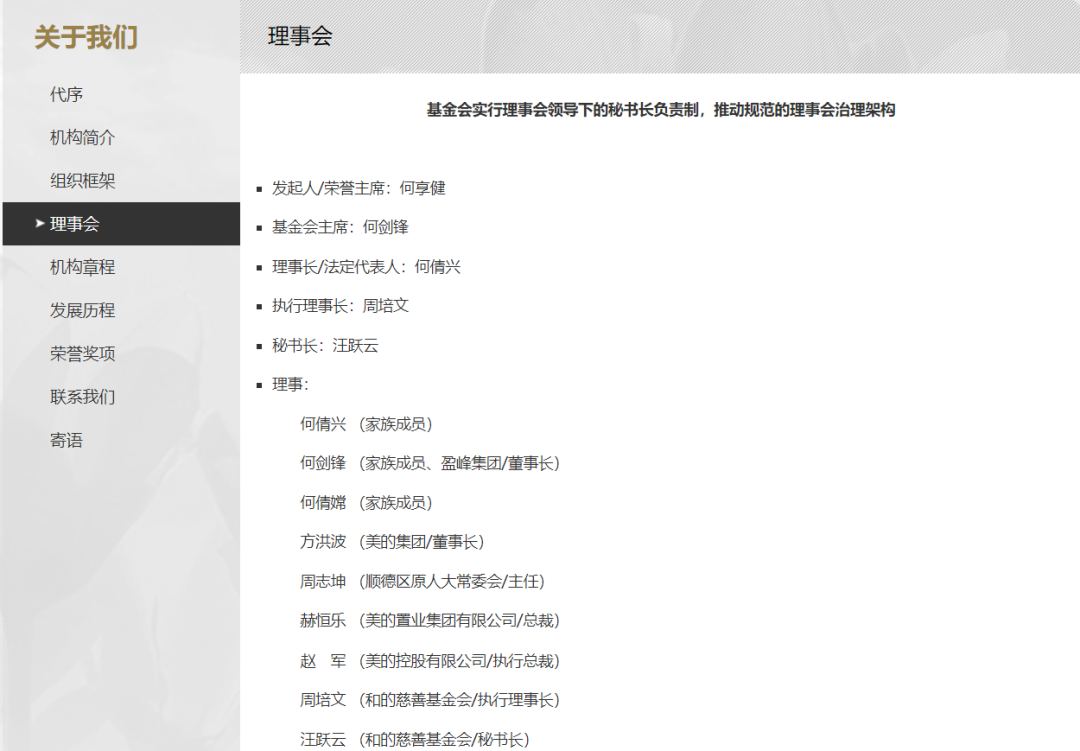Click the line 发起人/荣誉主席：何享健
Viewport: 1080px width, 751px height.
pos(358,188)
